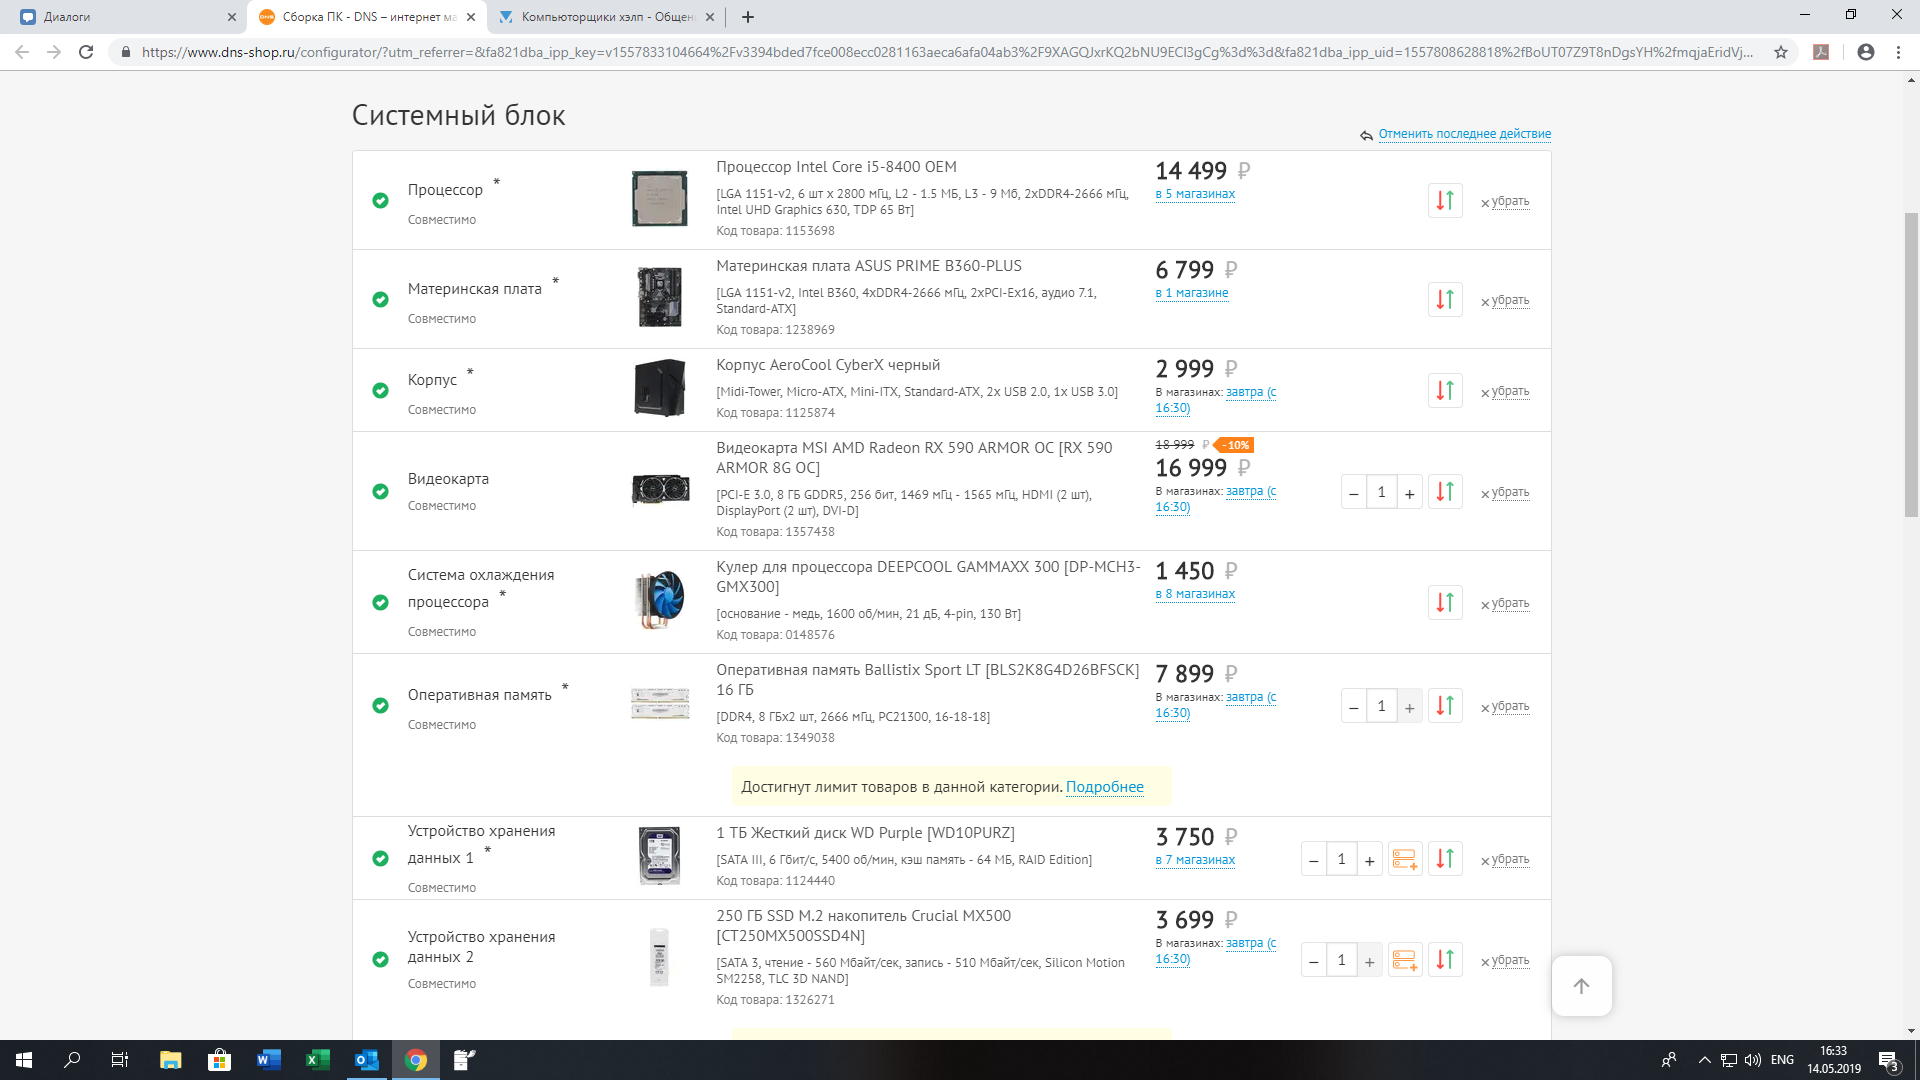Click DEEPCOOL cooler thumbnail image
This screenshot has height=1080, width=1920.
pyautogui.click(x=660, y=599)
